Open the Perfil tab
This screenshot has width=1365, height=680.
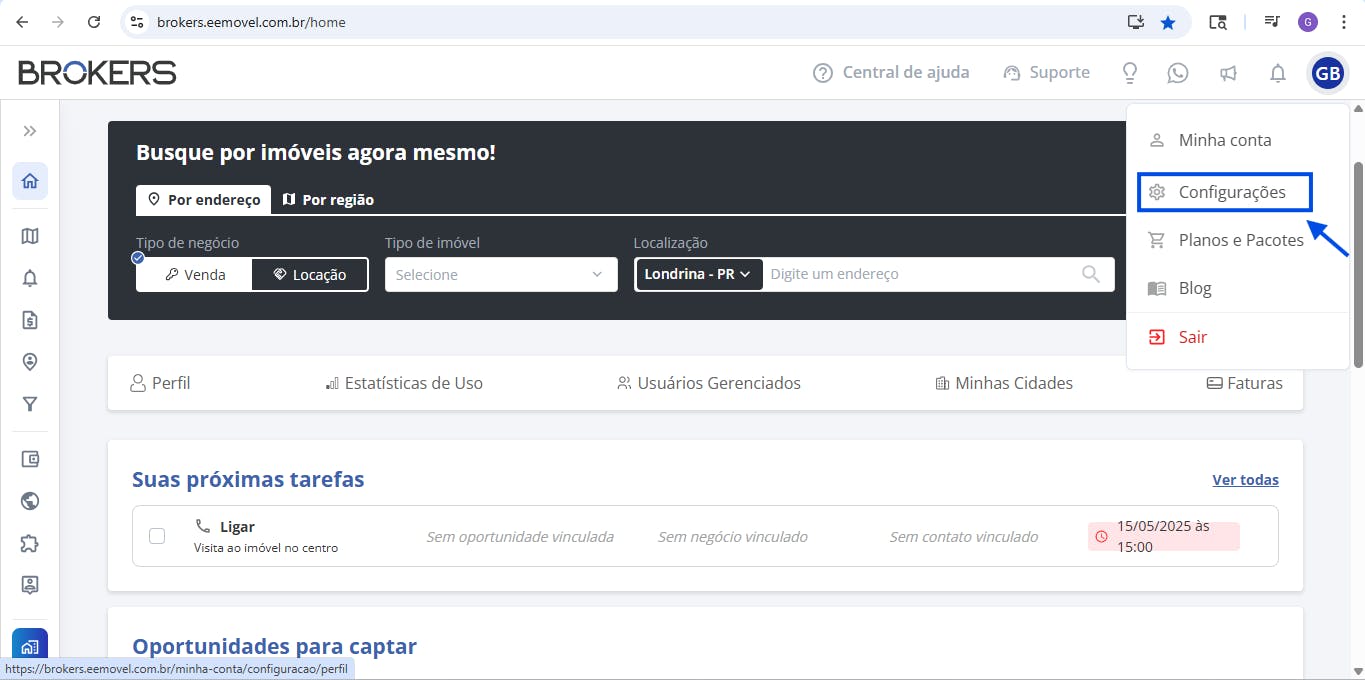click(160, 383)
